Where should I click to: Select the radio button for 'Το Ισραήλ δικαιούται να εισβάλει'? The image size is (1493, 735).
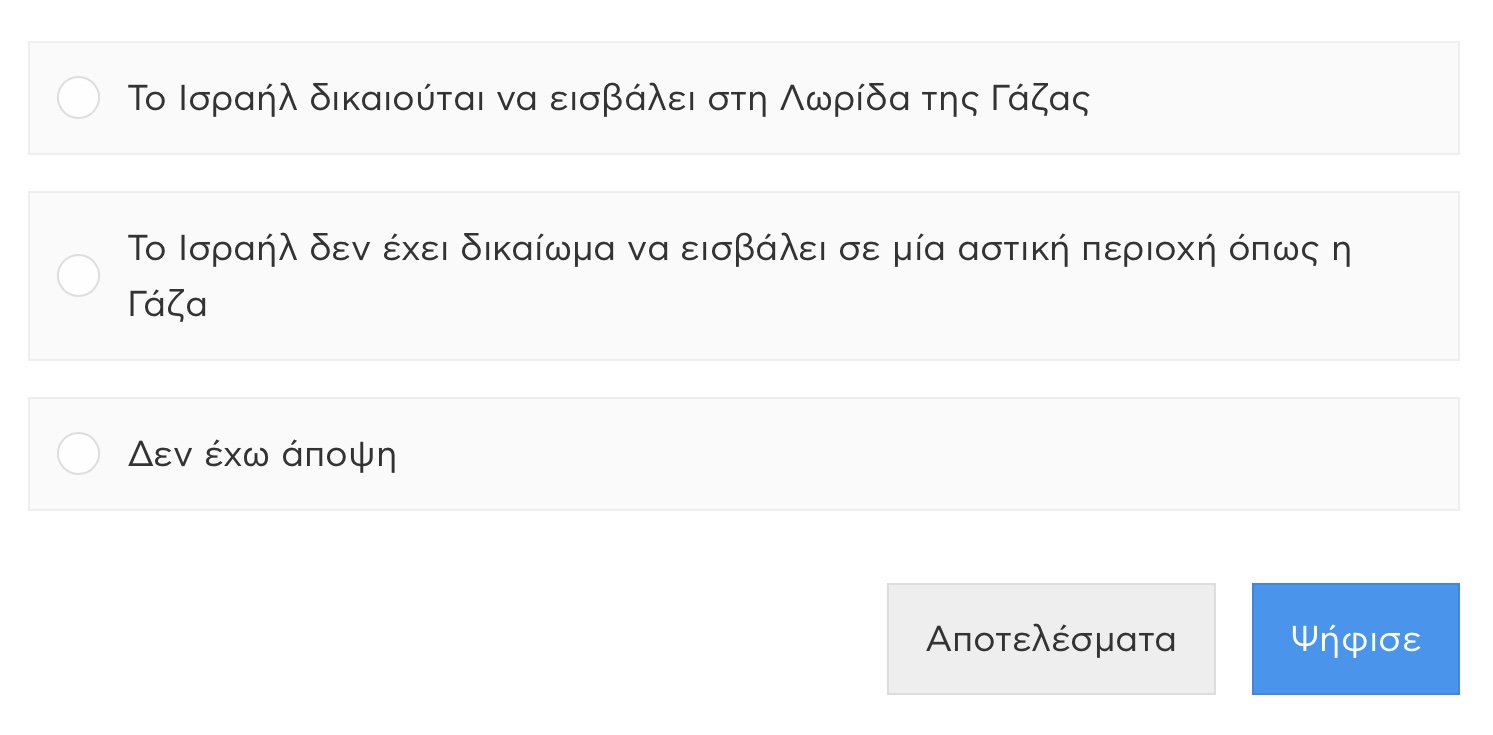coord(78,98)
